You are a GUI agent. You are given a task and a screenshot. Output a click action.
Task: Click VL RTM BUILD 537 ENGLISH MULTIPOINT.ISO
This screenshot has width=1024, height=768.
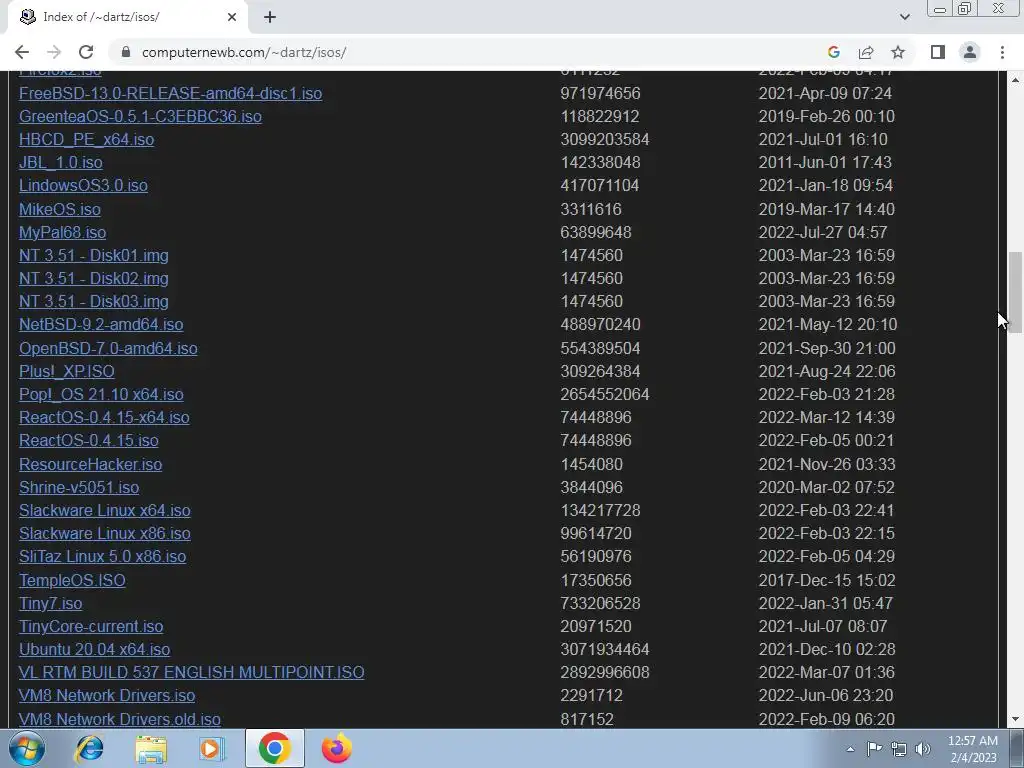pos(191,672)
